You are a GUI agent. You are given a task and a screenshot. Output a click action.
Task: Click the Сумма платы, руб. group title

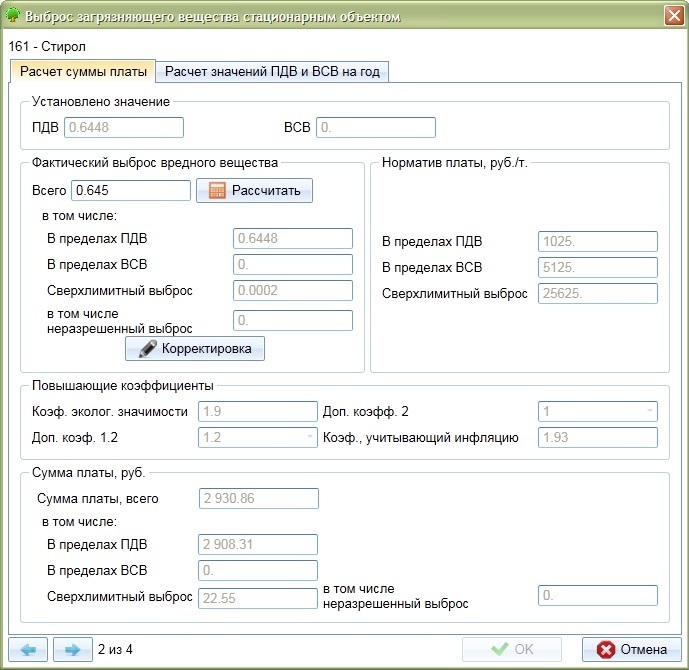pyautogui.click(x=88, y=473)
